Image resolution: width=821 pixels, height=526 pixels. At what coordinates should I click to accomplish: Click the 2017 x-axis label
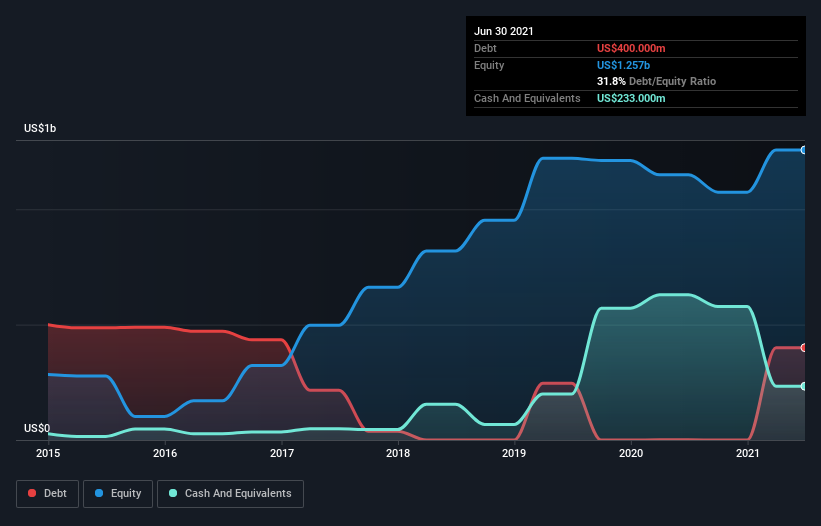coord(282,453)
